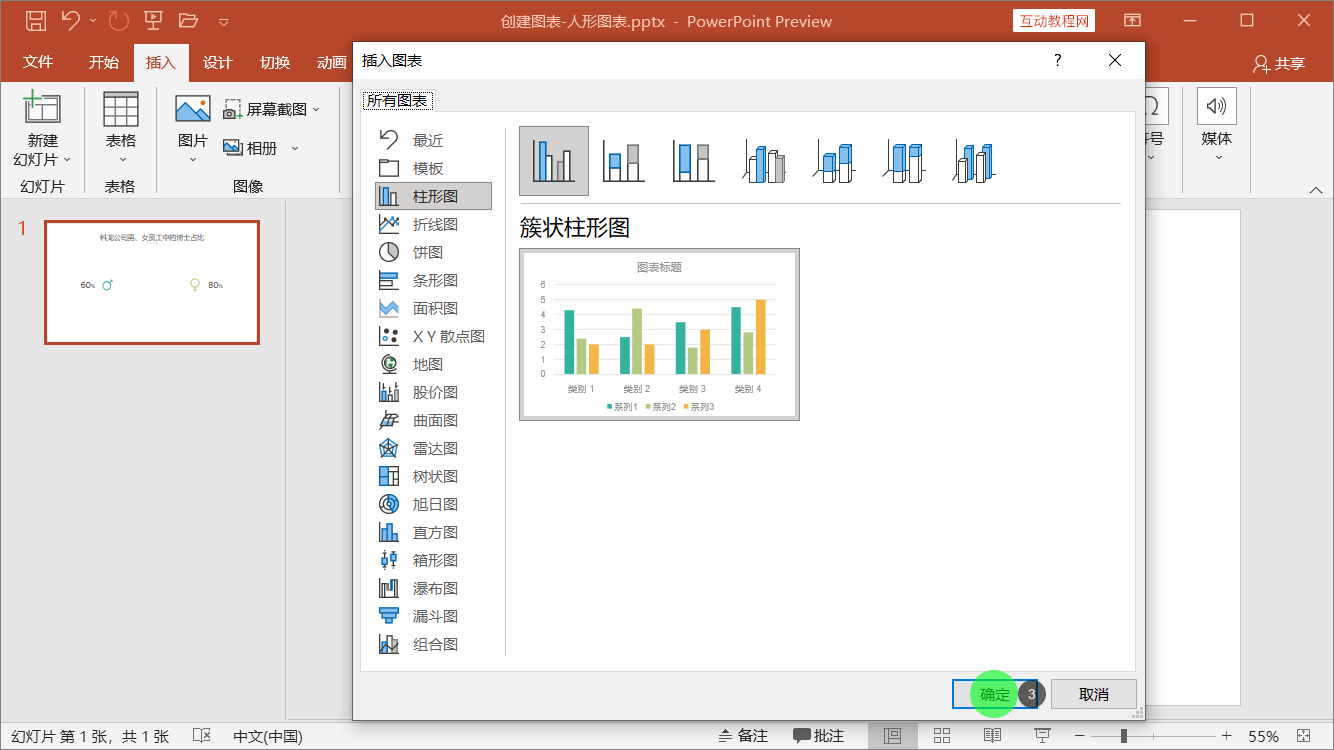1334x750 pixels.
Task: Open the 切换 ribbon tab
Action: click(275, 62)
